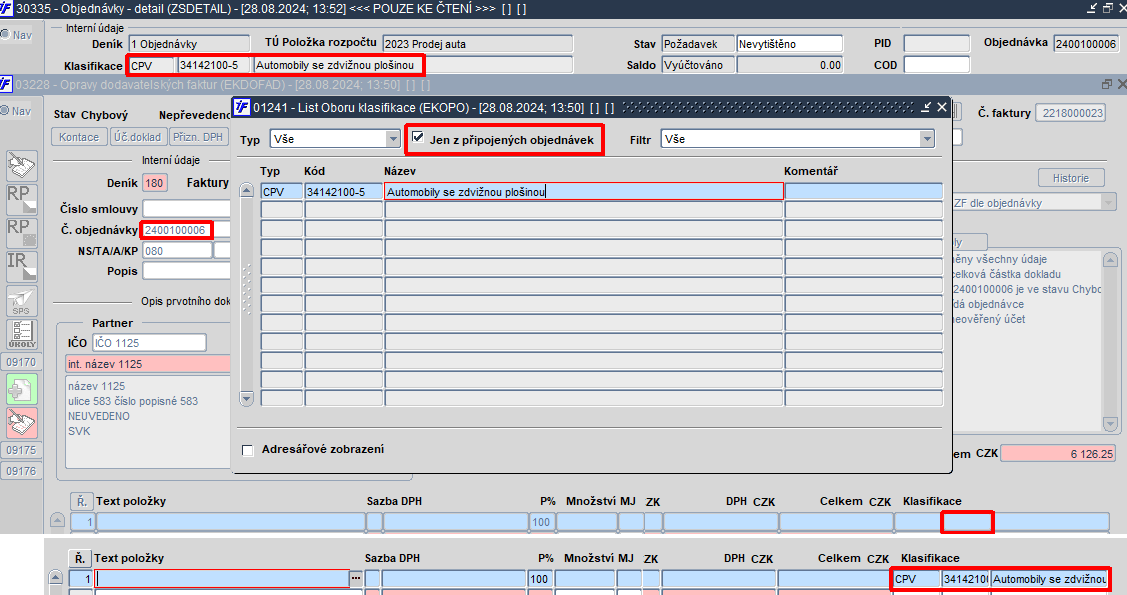Click the Číslo smlouvy input field
Image resolution: width=1127 pixels, height=595 pixels.
tap(186, 209)
